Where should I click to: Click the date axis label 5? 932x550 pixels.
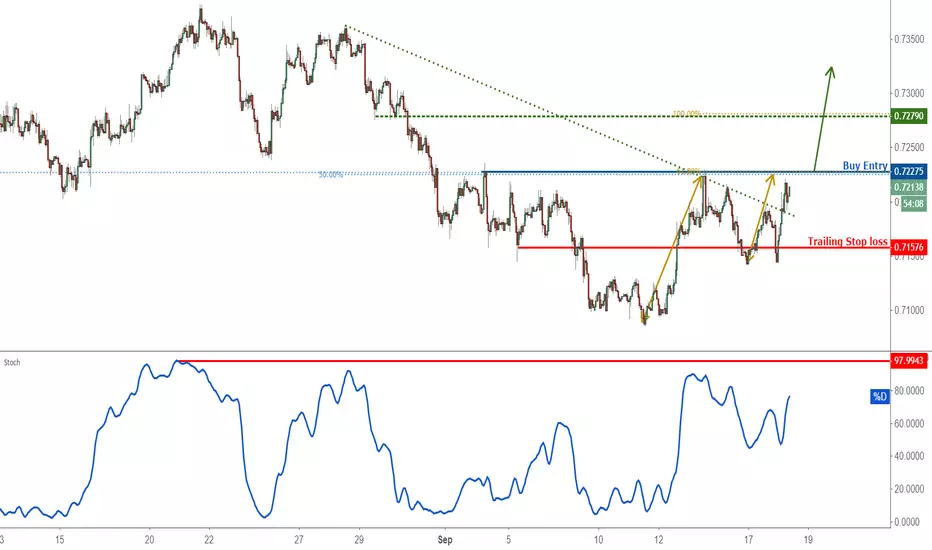tap(508, 540)
